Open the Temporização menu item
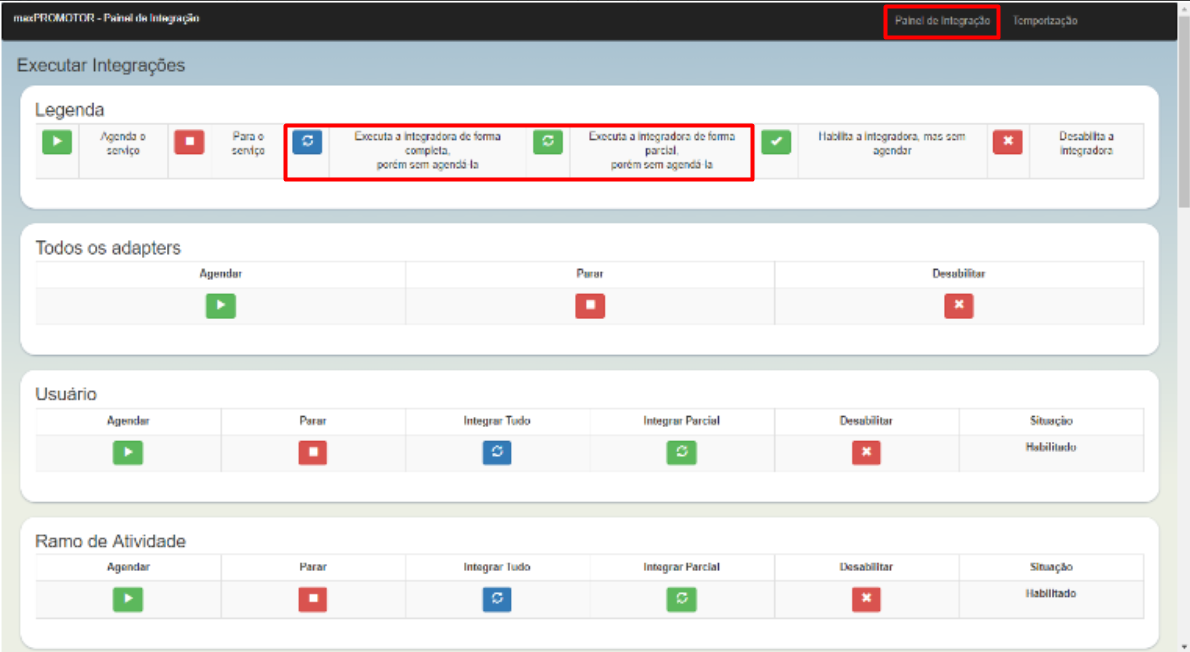Viewport: 1190px width, 652px height. [x=1045, y=21]
